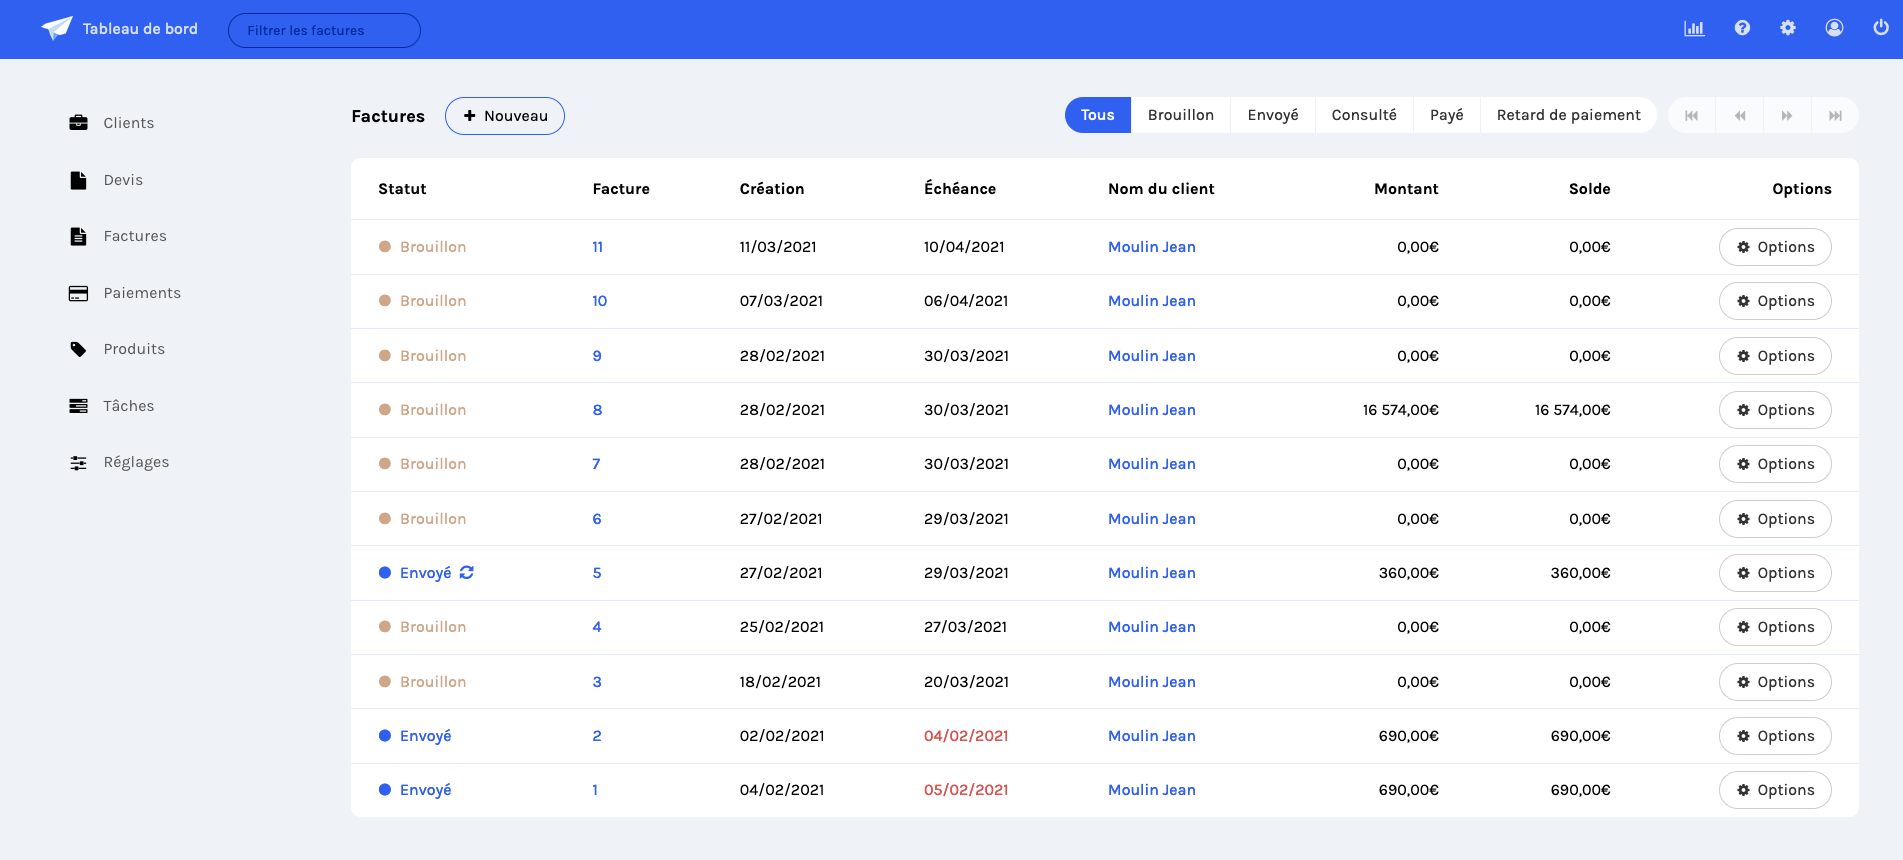The width and height of the screenshot is (1903, 860).
Task: Click the power logout icon
Action: pyautogui.click(x=1881, y=28)
